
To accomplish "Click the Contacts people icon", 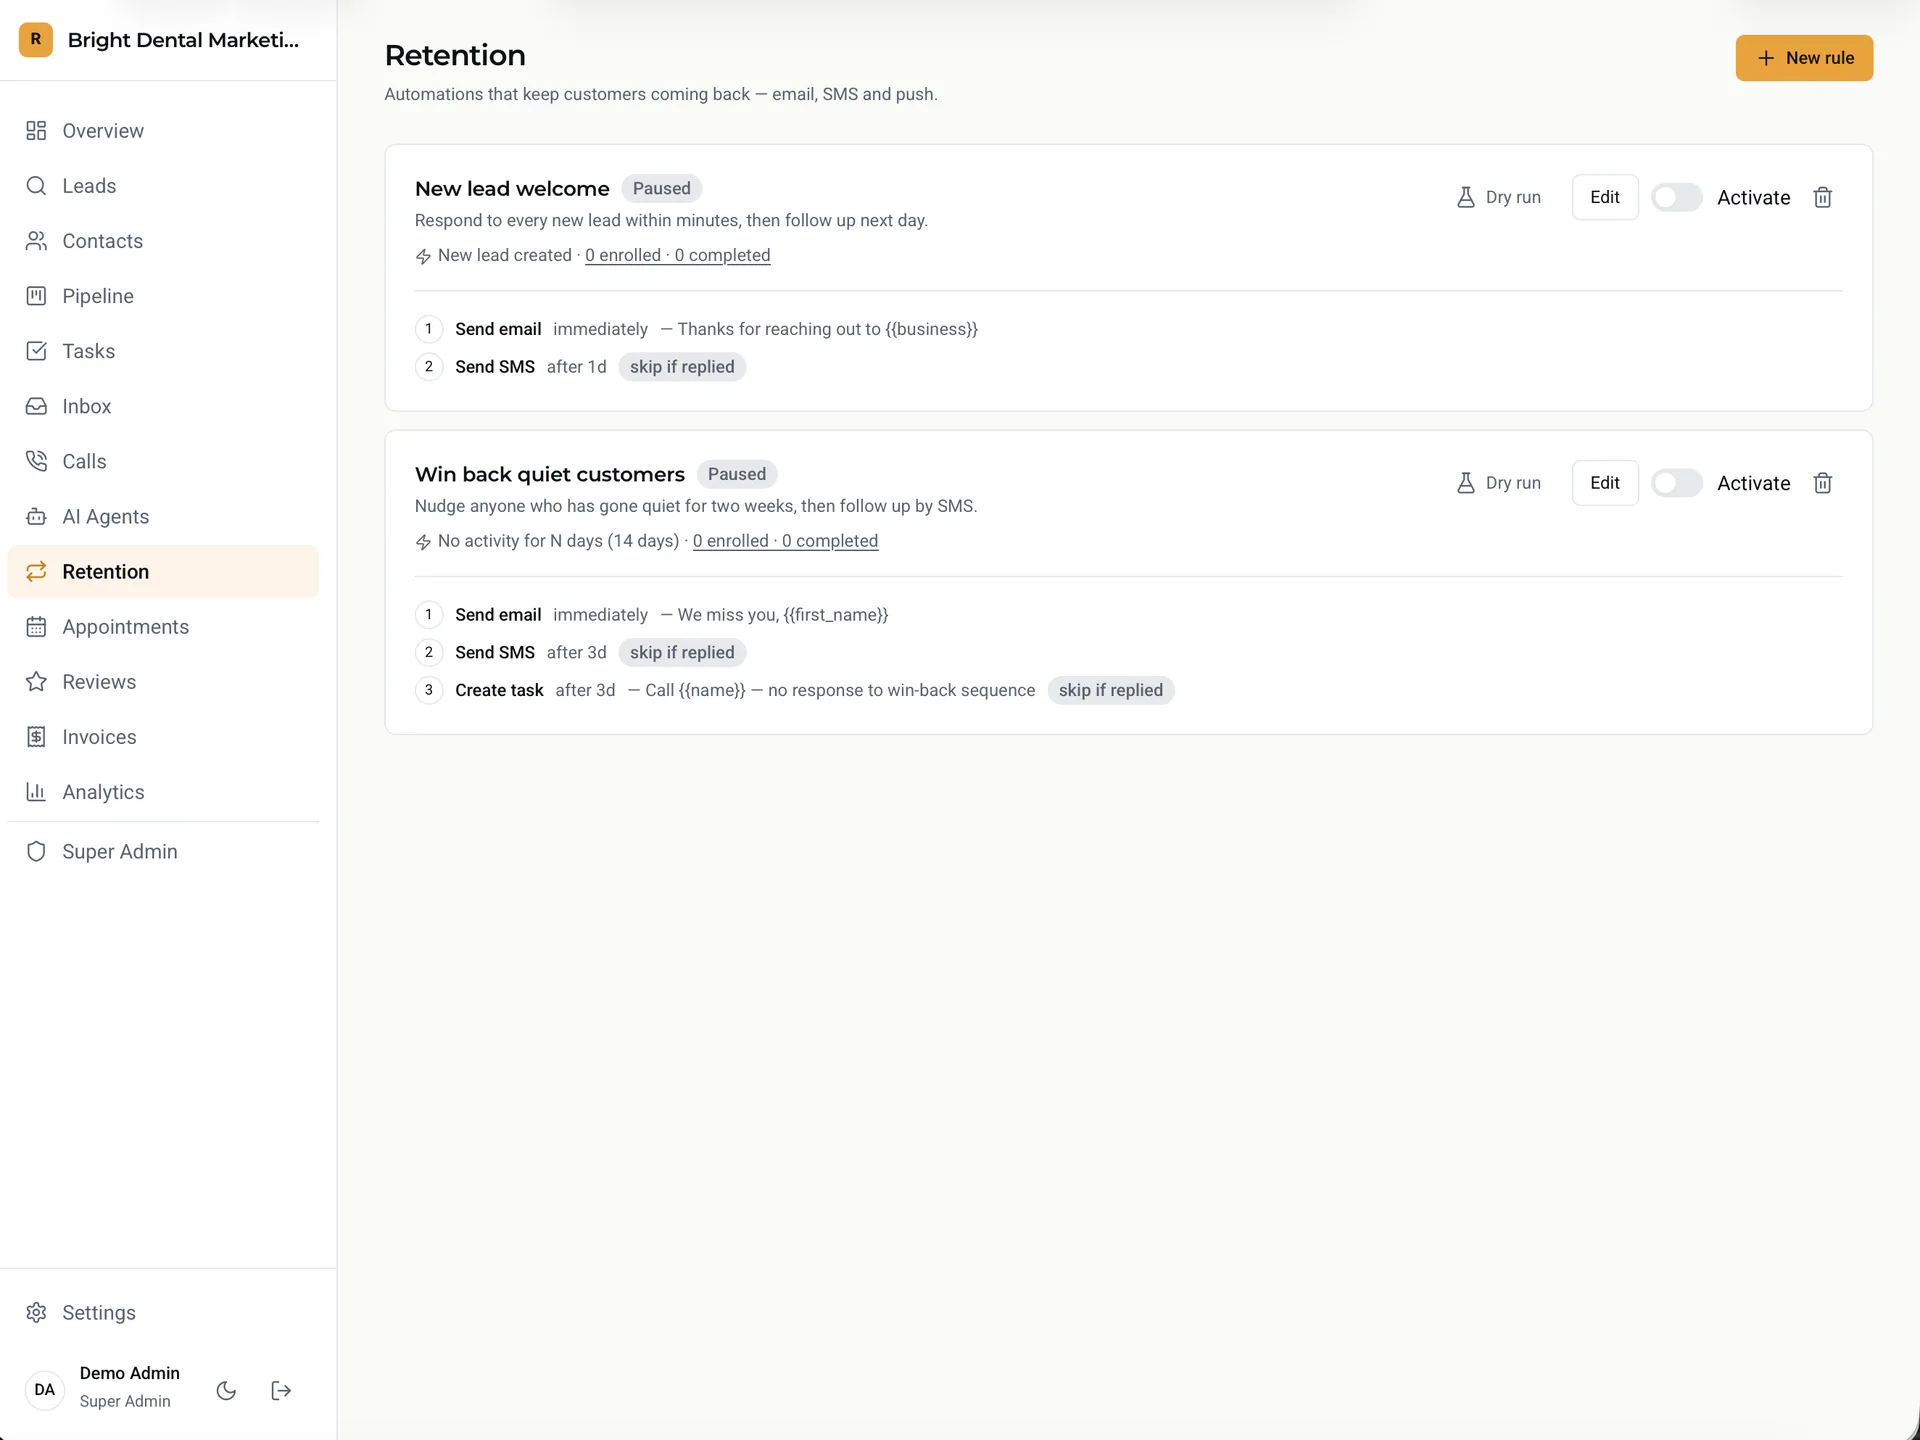I will pos(36,241).
